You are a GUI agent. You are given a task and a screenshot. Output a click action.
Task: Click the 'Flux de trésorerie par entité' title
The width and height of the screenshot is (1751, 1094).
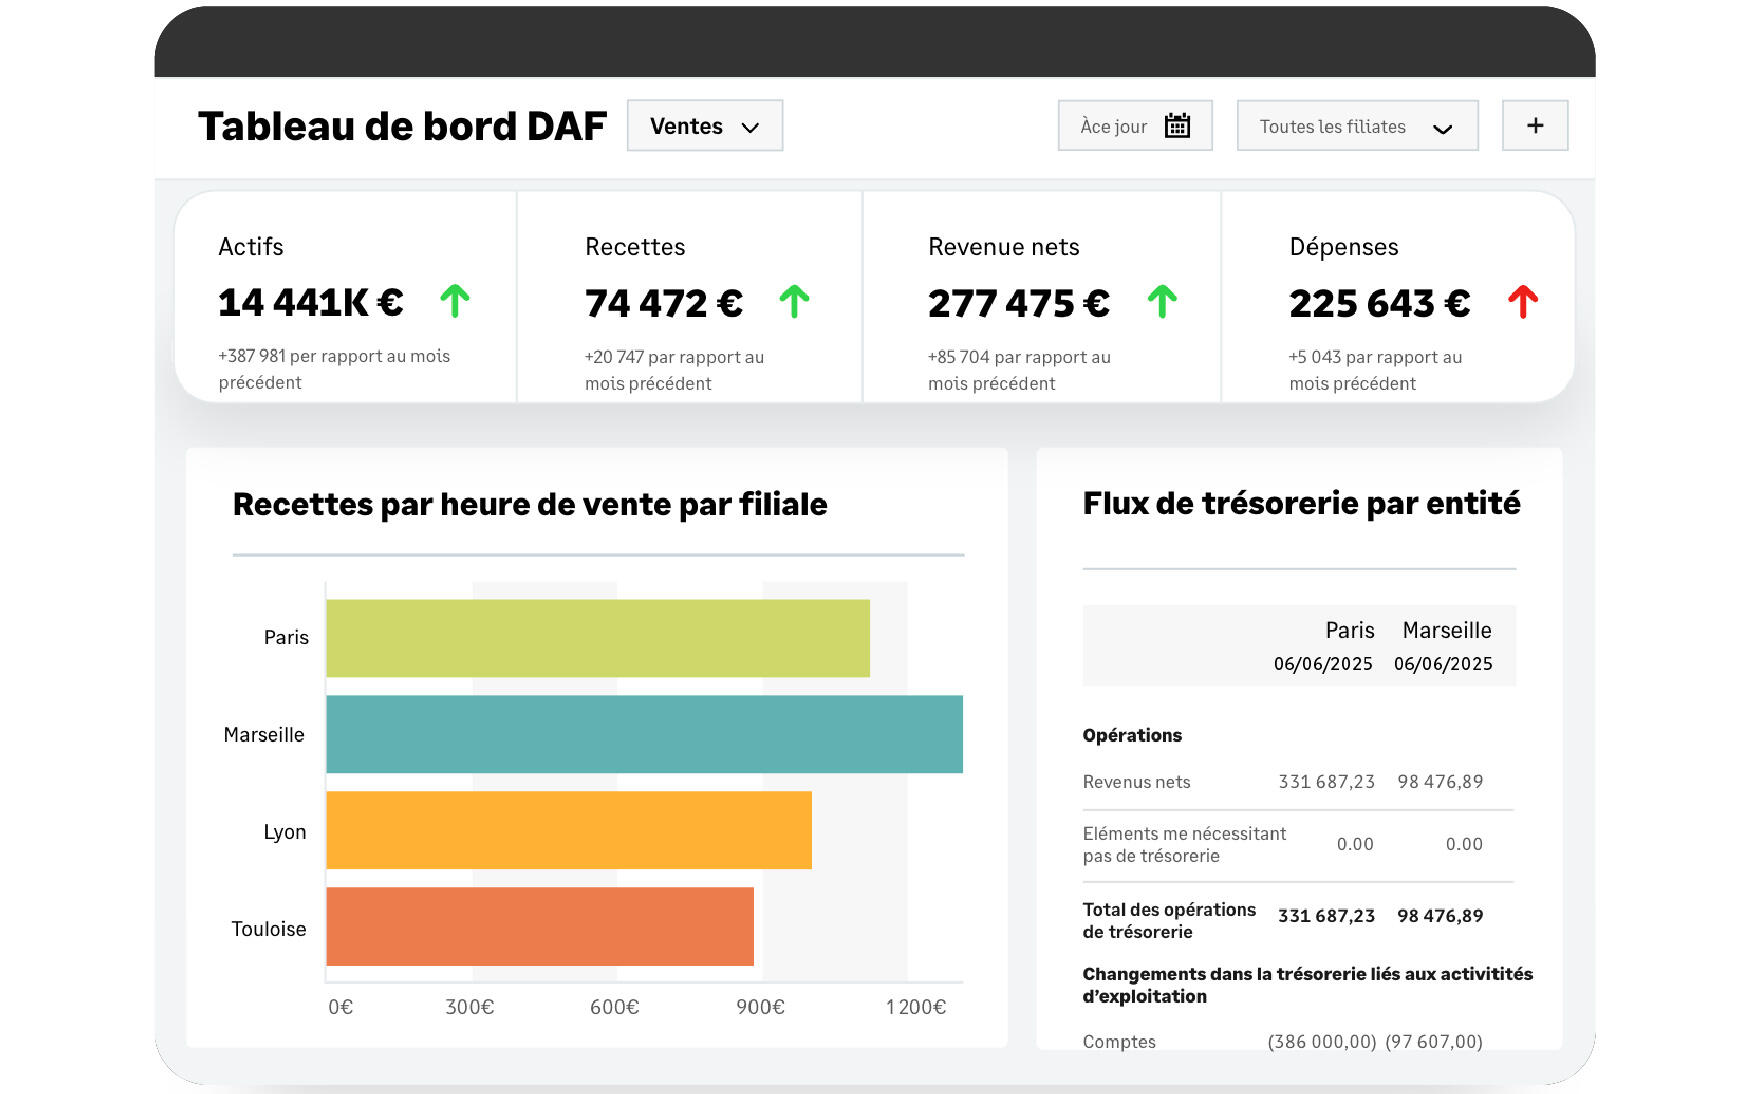tap(1301, 503)
